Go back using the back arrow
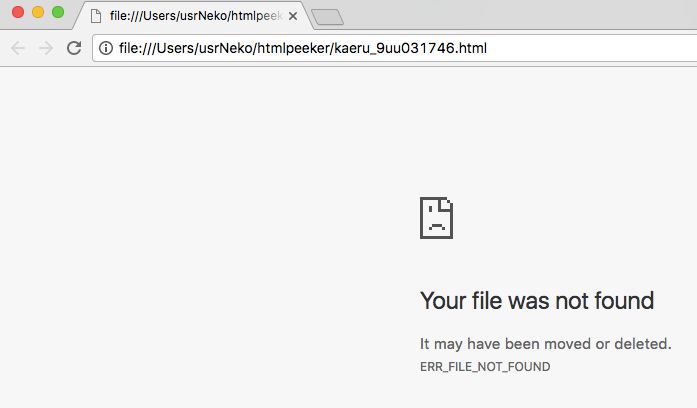Image resolution: width=697 pixels, height=408 pixels. 18,48
